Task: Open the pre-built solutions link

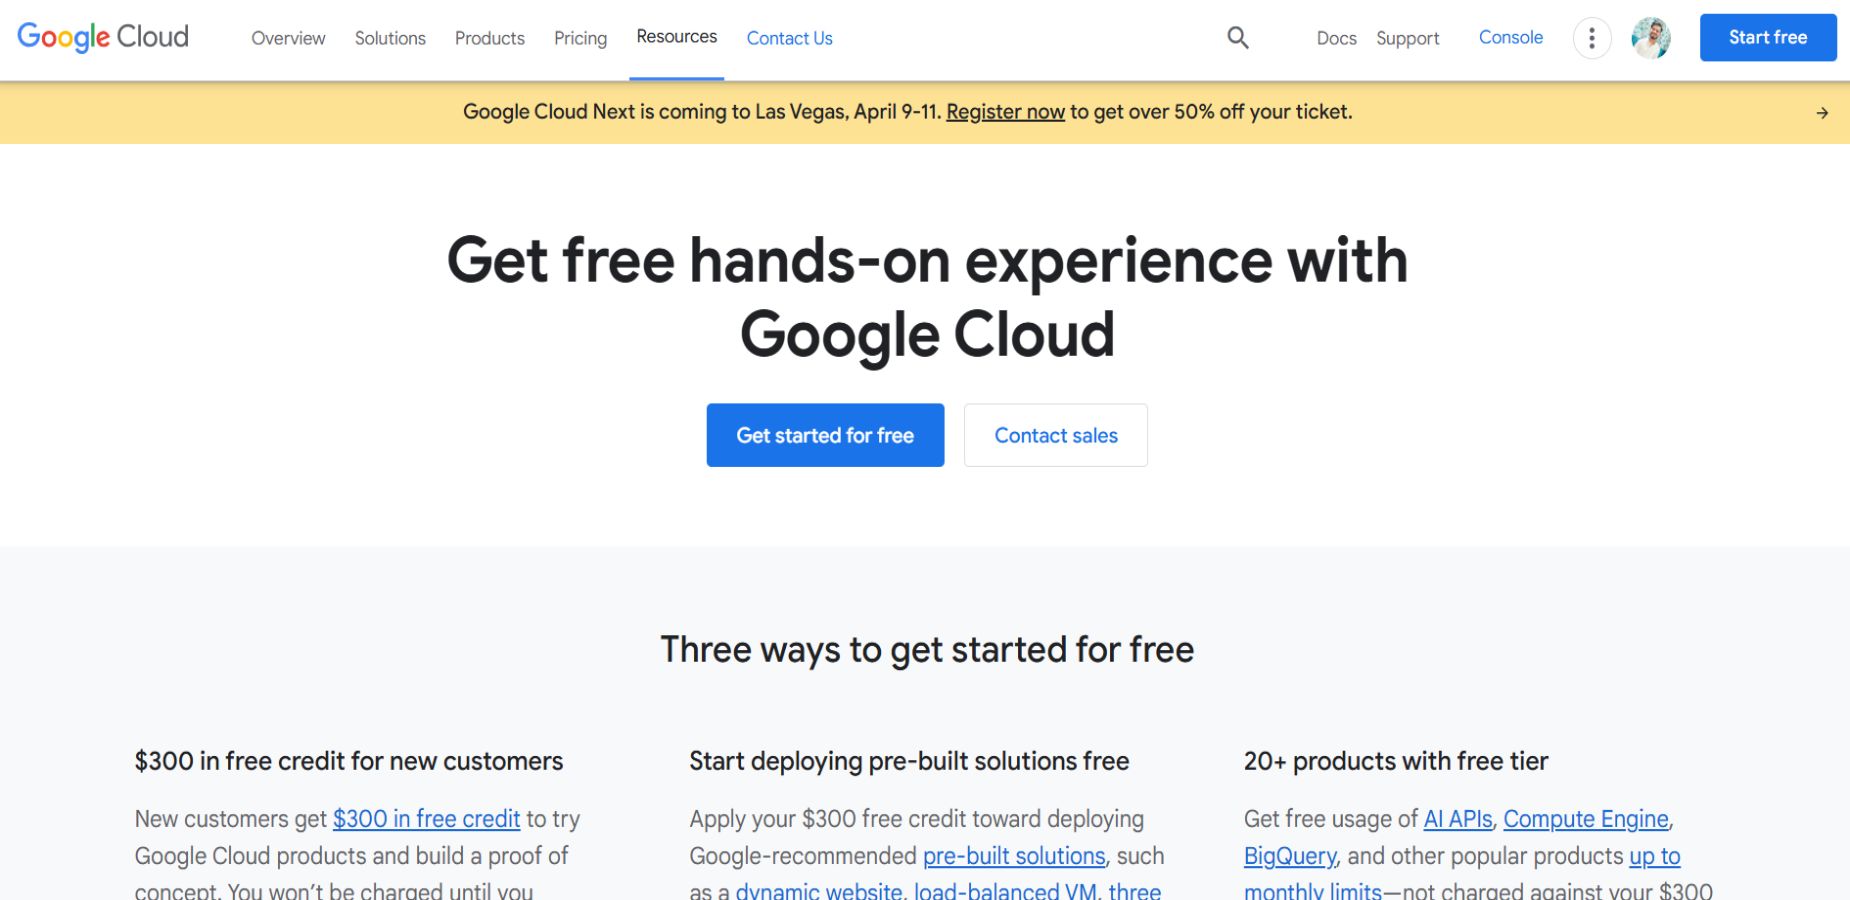Action: coord(1014,856)
